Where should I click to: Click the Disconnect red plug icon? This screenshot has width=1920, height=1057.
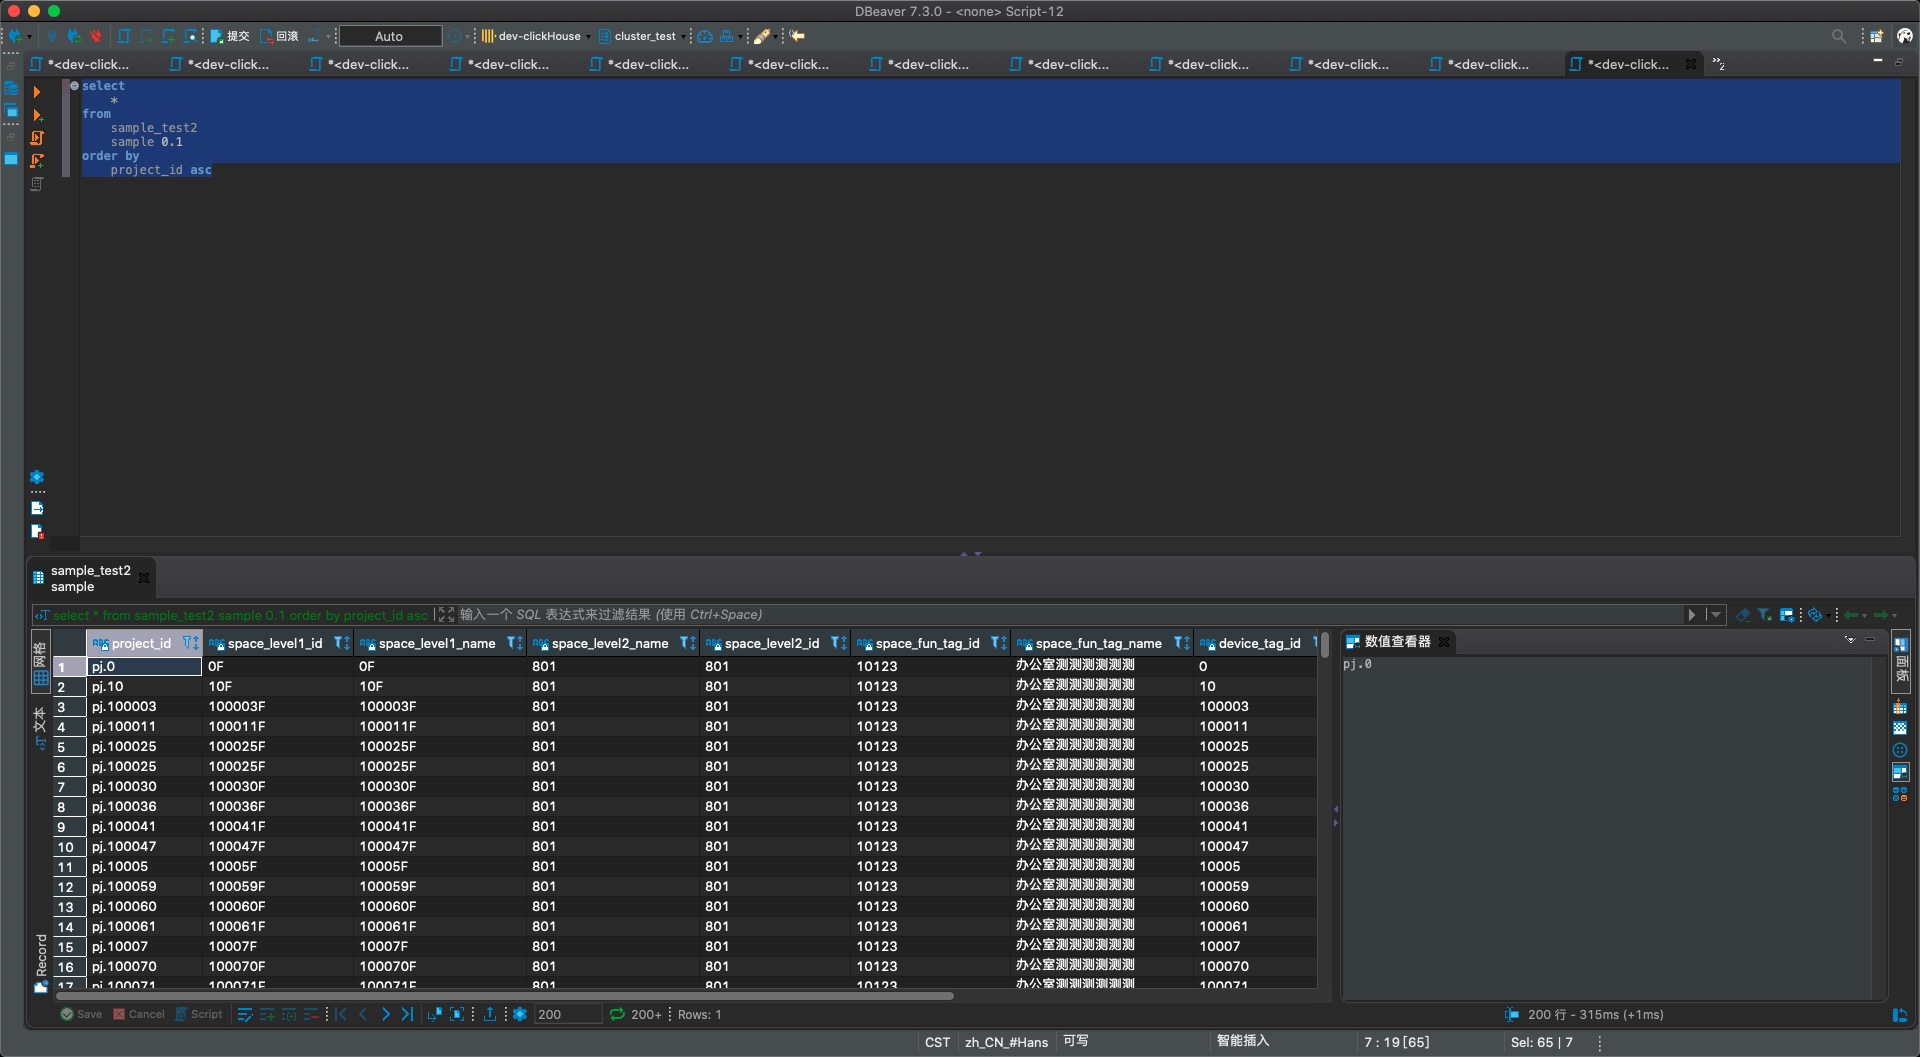[x=96, y=36]
